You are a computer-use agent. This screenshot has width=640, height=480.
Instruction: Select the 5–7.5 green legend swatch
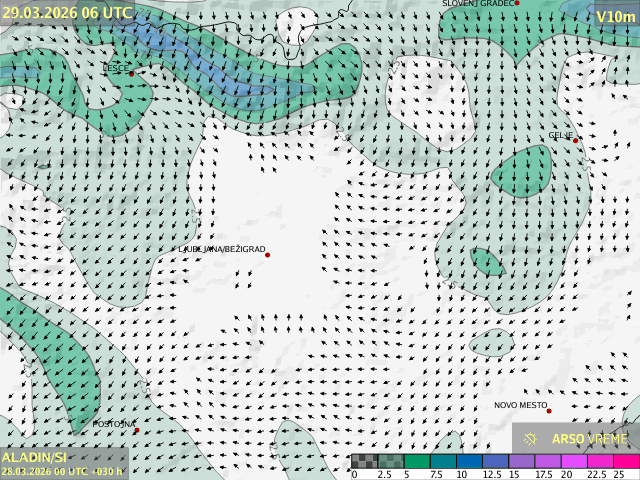[x=417, y=462]
